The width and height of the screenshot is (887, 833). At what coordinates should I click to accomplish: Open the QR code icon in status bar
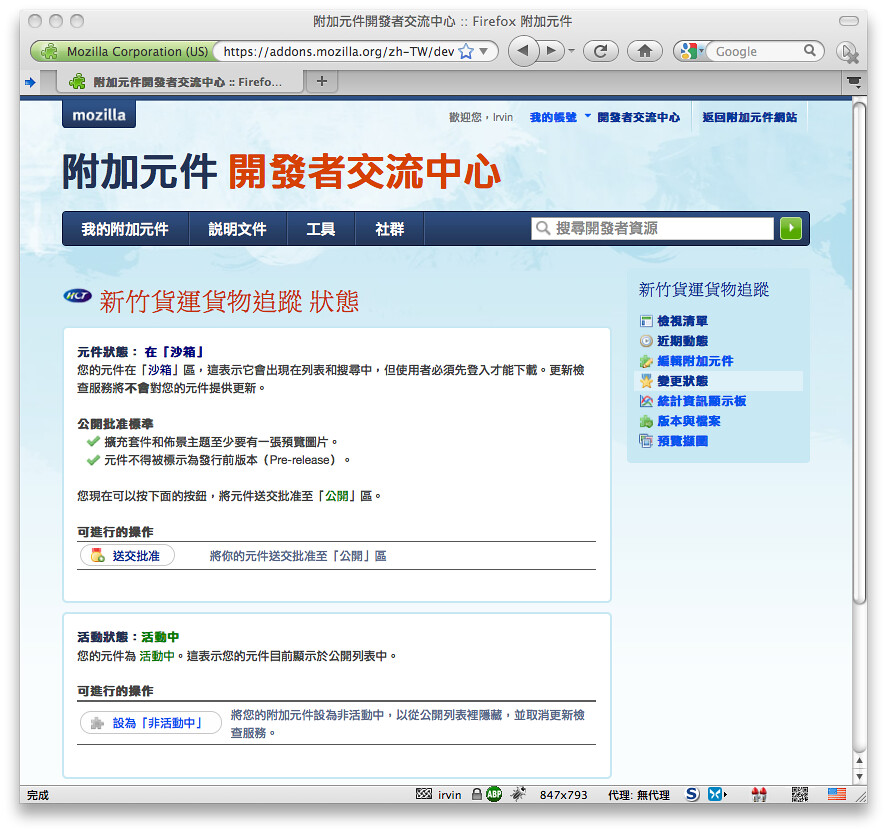[799, 794]
